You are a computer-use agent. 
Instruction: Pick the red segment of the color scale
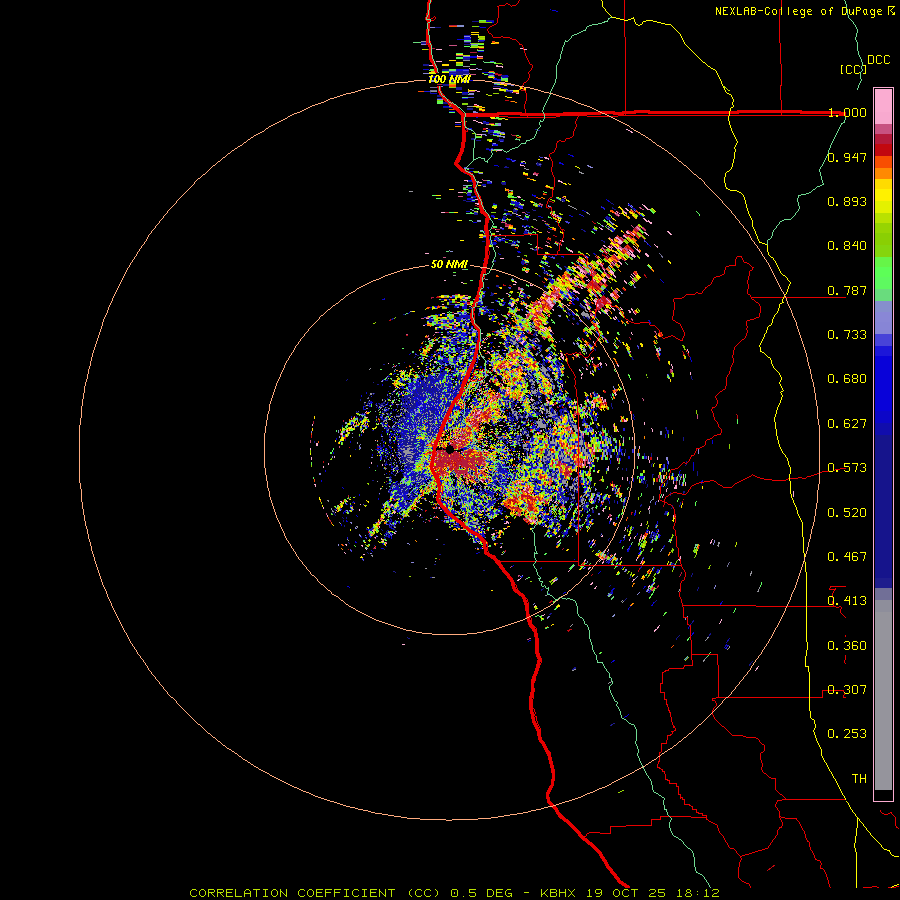[x=883, y=150]
